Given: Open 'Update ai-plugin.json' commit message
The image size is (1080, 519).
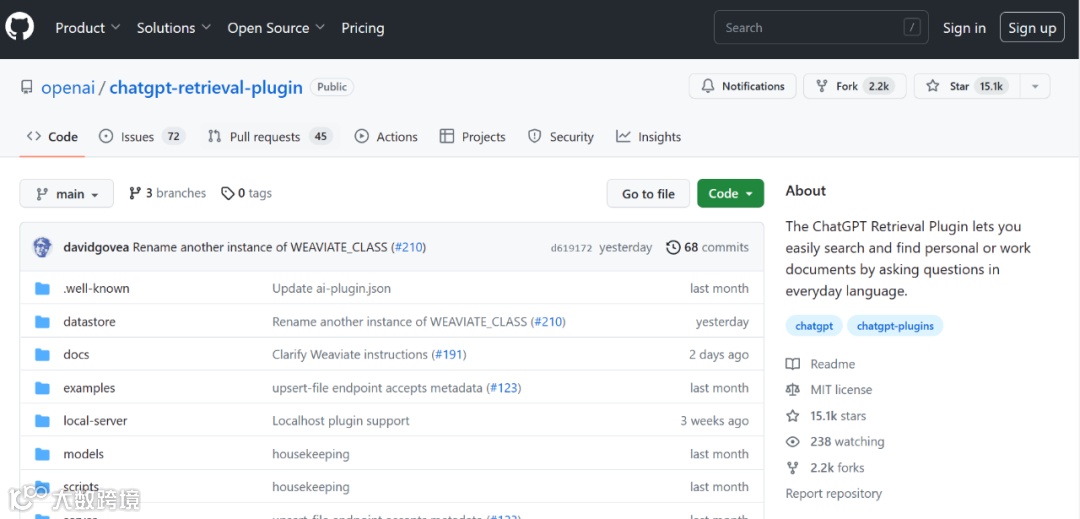Looking at the screenshot, I should (331, 288).
